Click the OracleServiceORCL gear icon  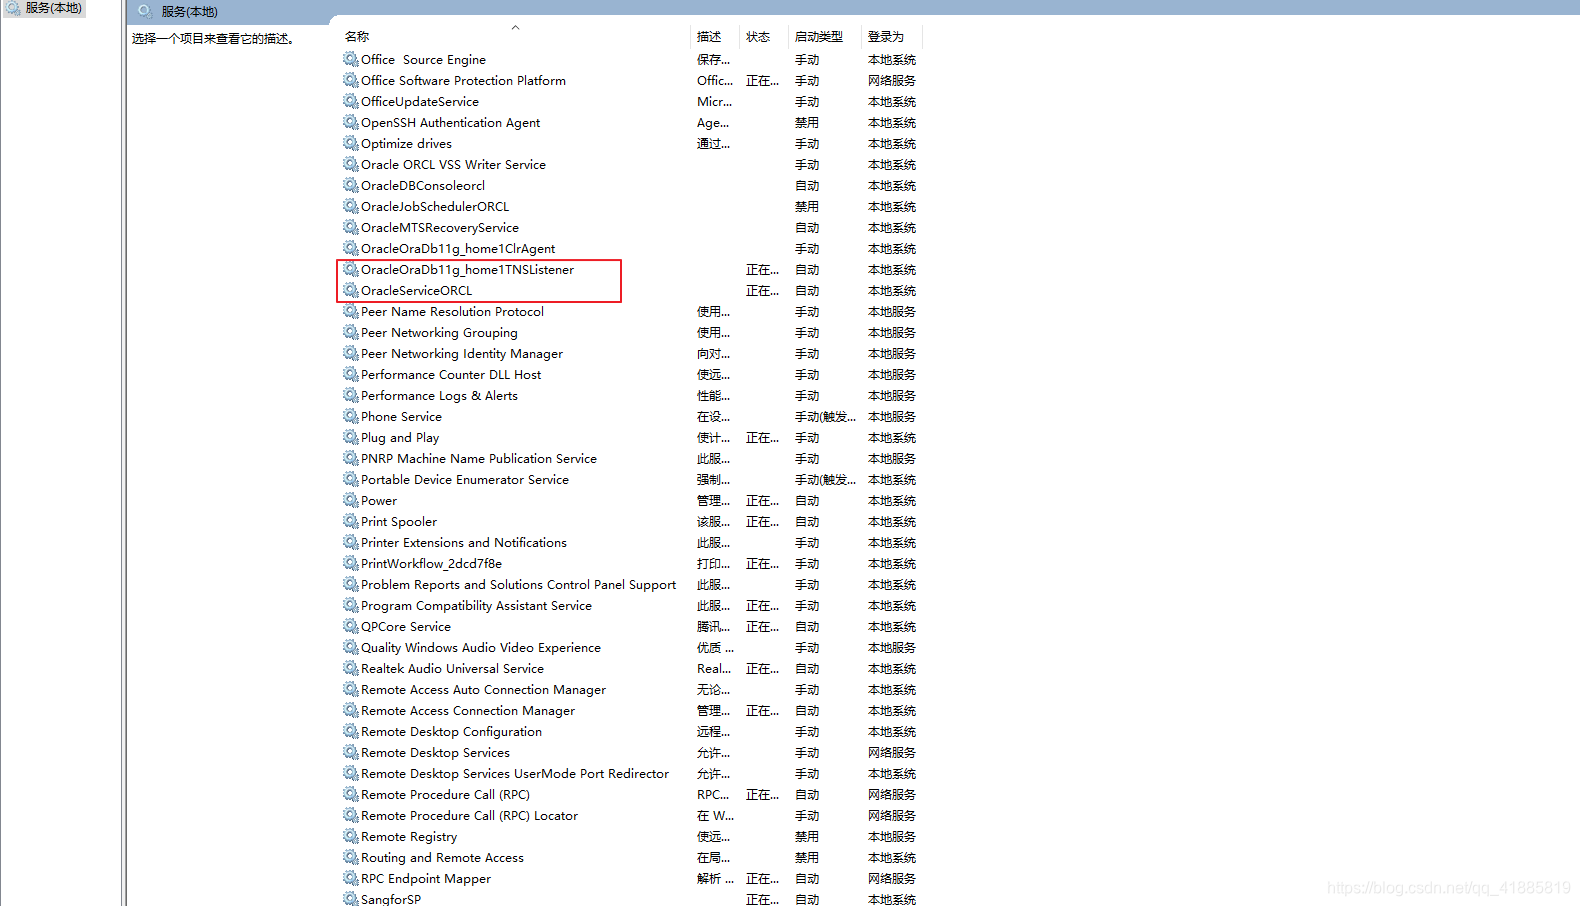point(351,290)
